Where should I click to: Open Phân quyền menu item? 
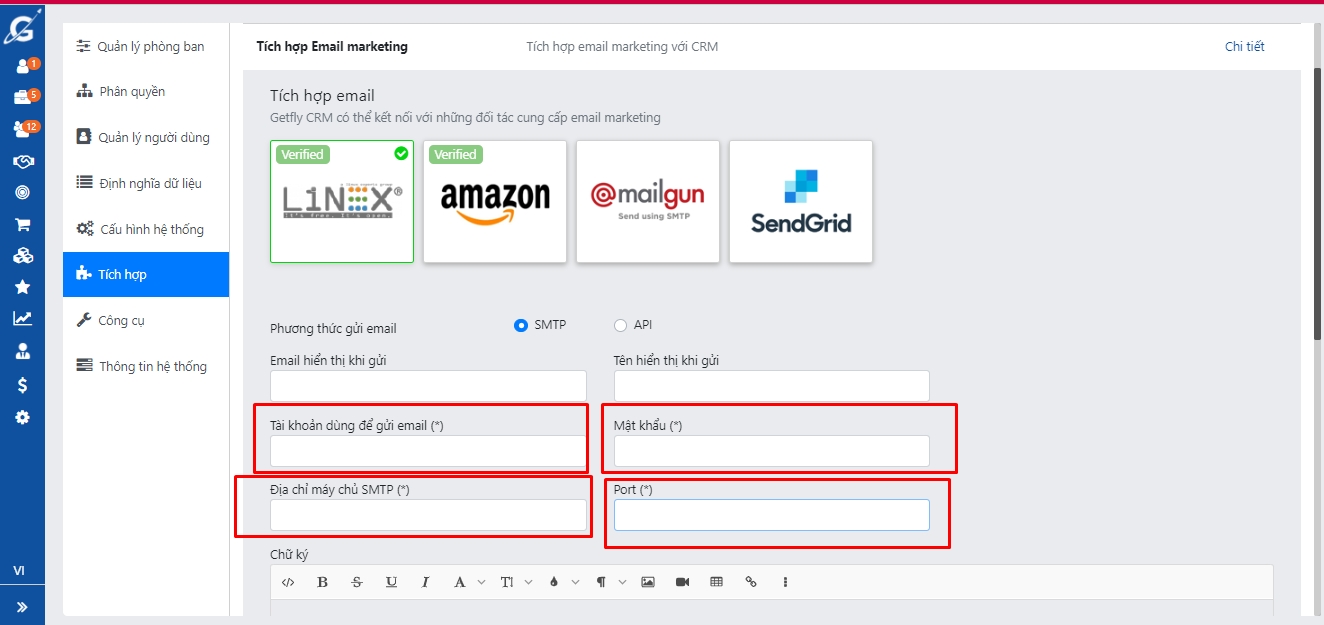tap(132, 92)
